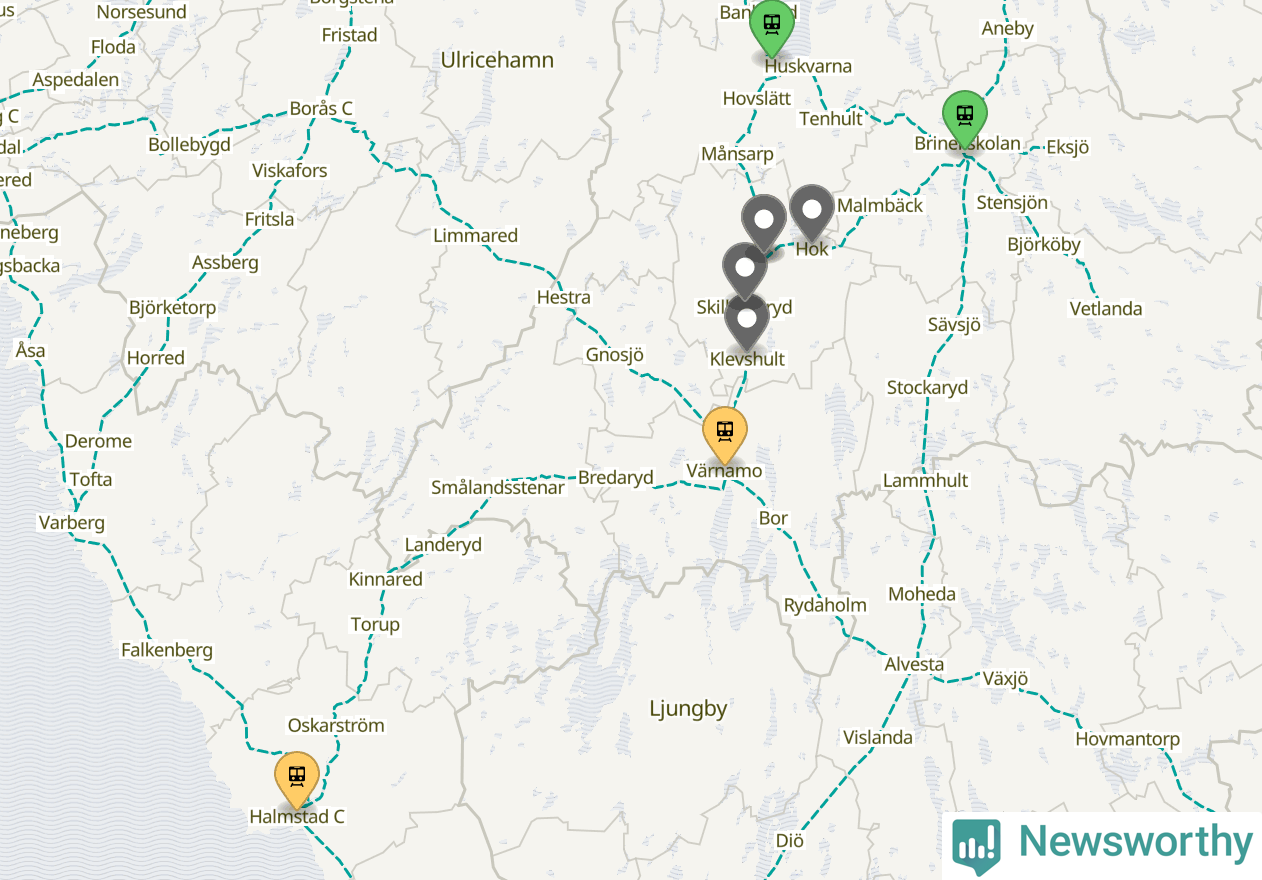The width and height of the screenshot is (1262, 880).
Task: Click the Newsworthy bar-chart logo icon
Action: pyautogui.click(x=976, y=845)
